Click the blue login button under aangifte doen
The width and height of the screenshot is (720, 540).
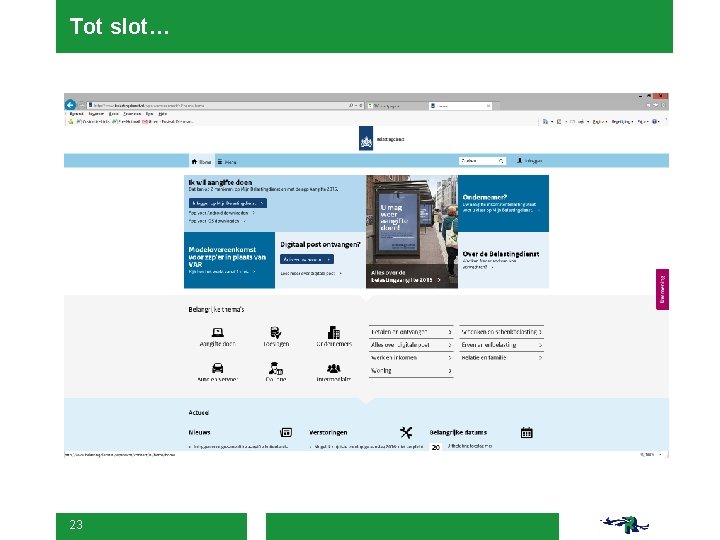(227, 203)
